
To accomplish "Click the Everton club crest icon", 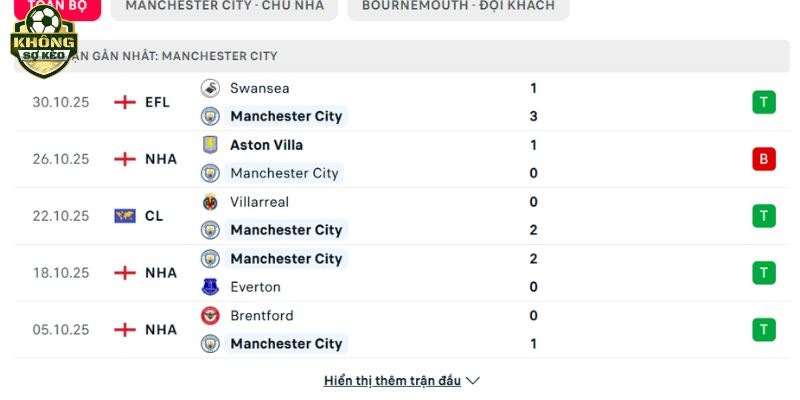I will pos(210,287).
